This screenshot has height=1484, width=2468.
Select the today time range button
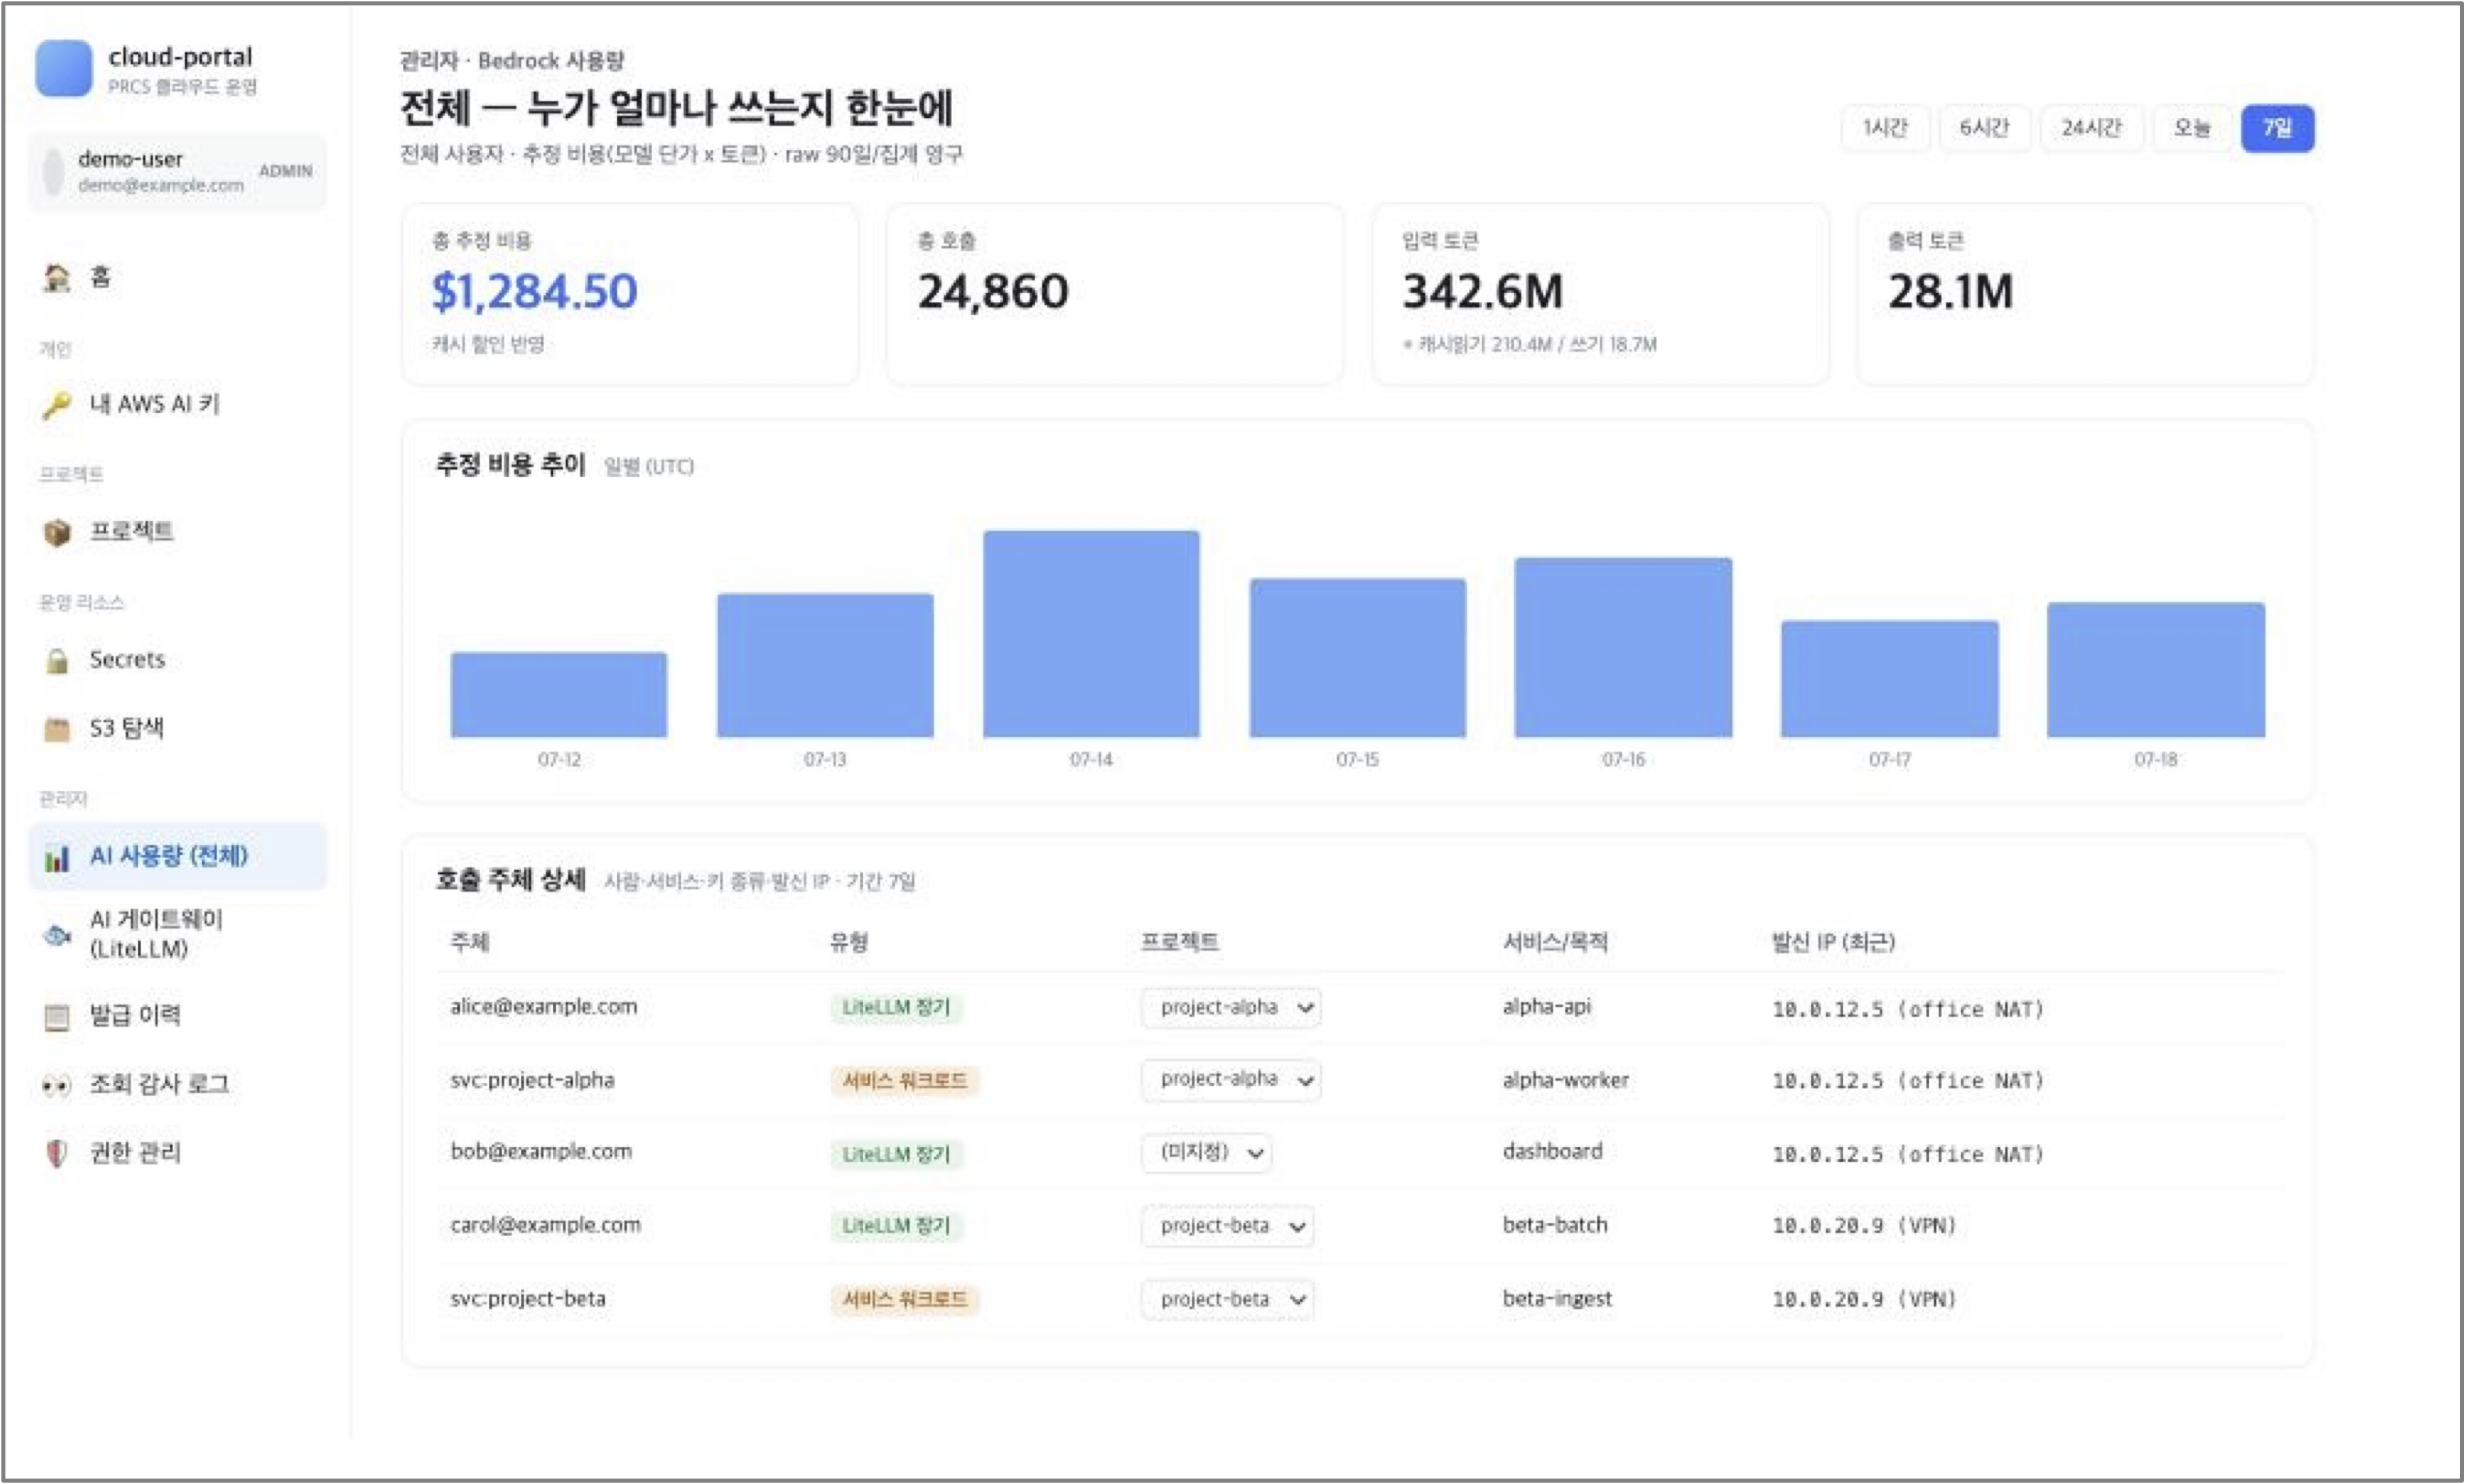[x=2191, y=128]
